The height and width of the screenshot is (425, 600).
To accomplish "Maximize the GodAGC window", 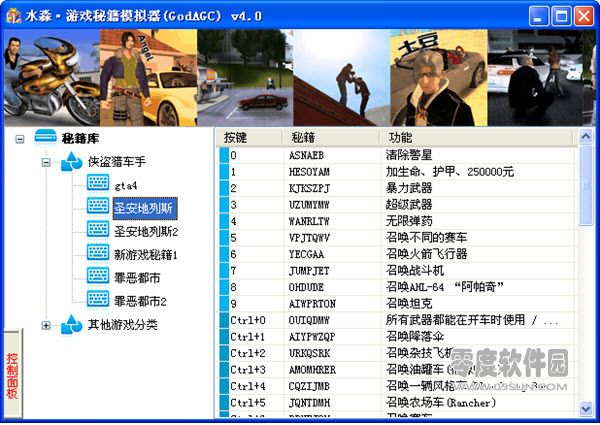I will (x=561, y=16).
